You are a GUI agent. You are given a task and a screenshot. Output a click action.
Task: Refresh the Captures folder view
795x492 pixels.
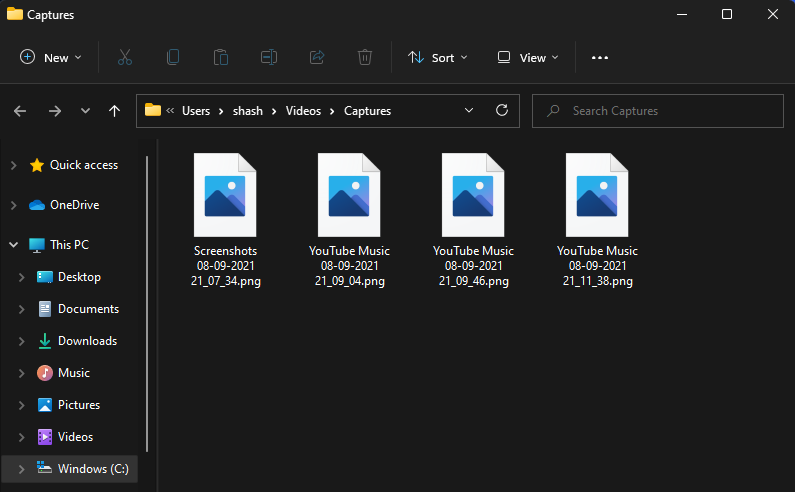[502, 111]
